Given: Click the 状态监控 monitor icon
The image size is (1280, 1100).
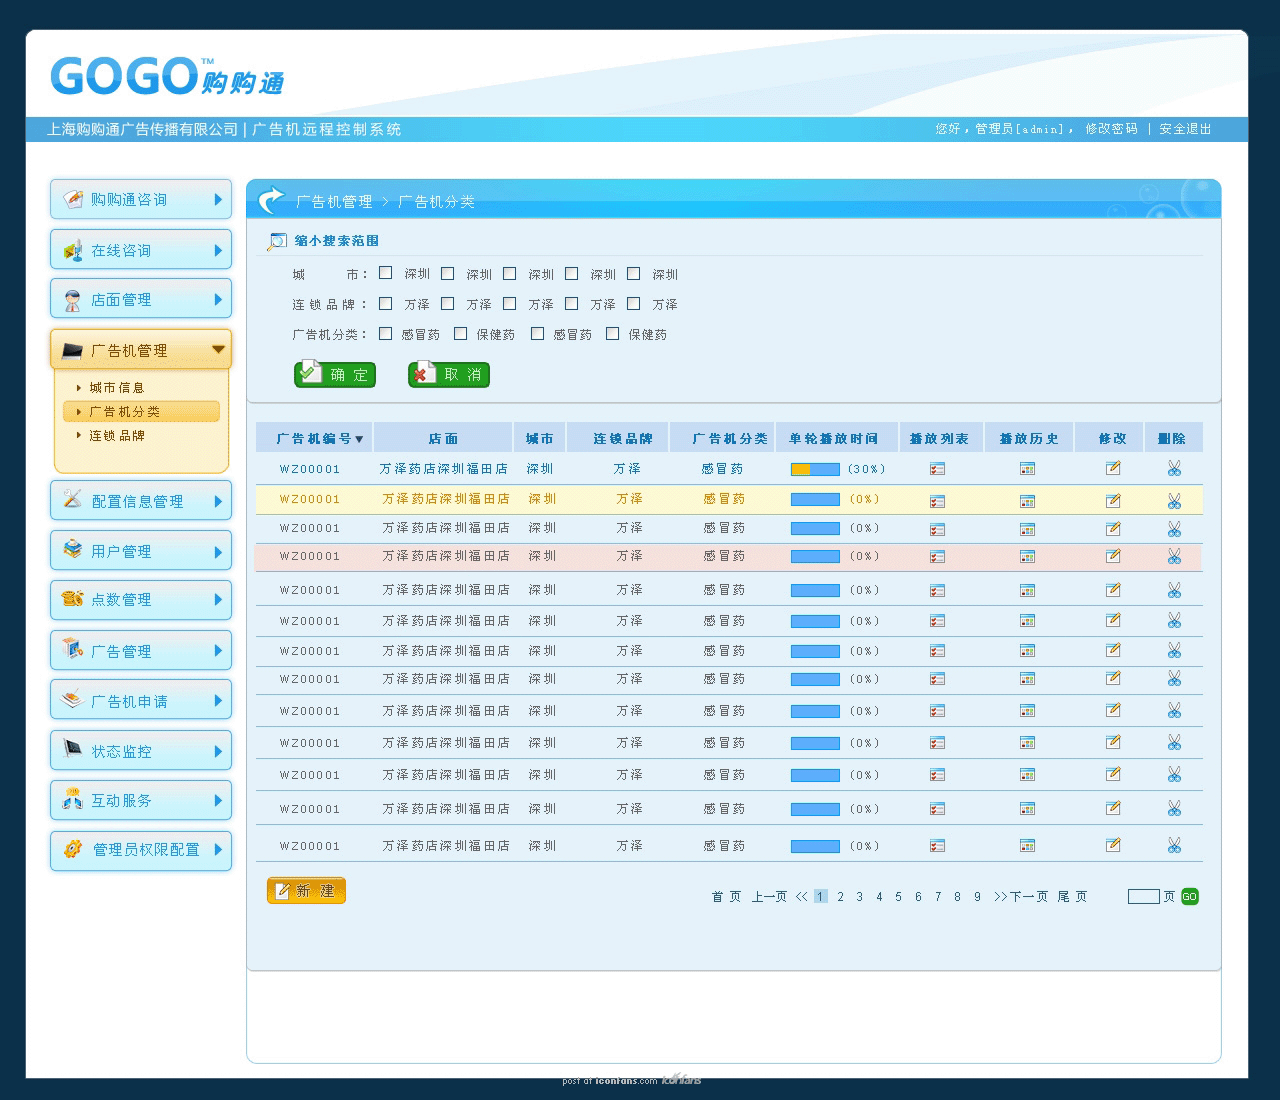Looking at the screenshot, I should [x=73, y=749].
